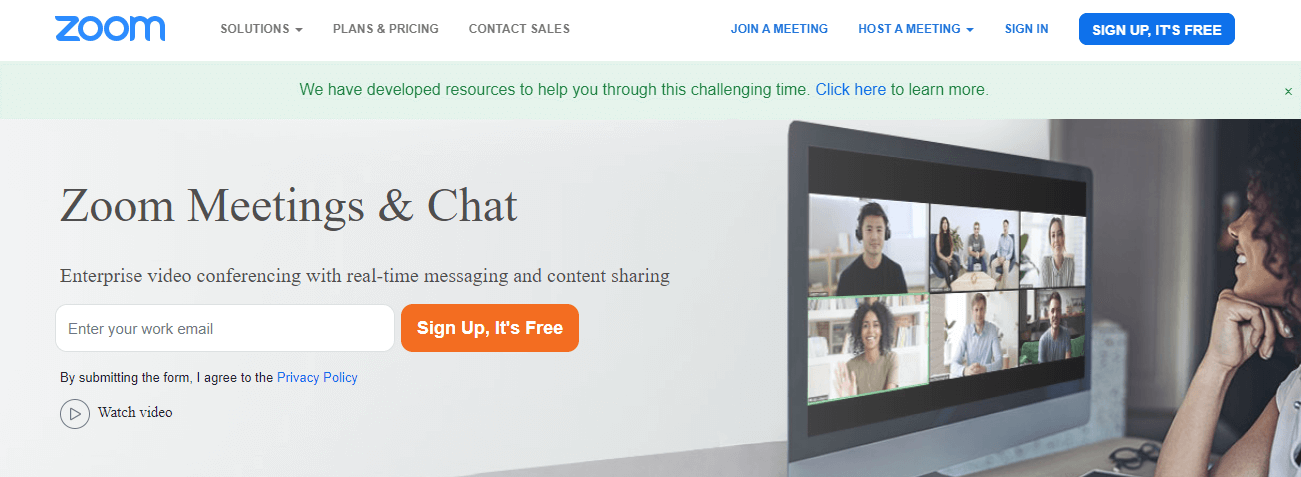Open the Host a Meeting dropdown

(915, 29)
